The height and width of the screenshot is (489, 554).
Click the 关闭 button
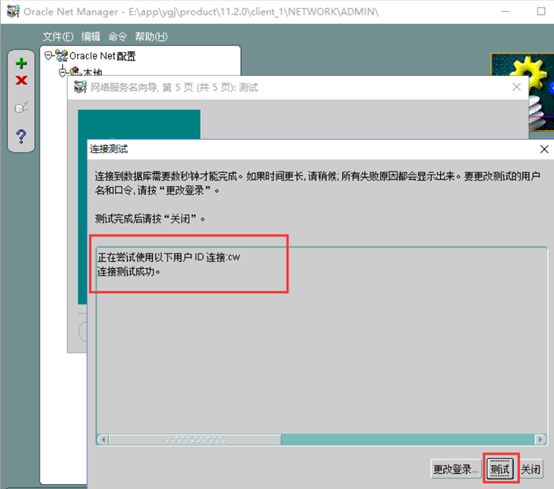coord(531,469)
